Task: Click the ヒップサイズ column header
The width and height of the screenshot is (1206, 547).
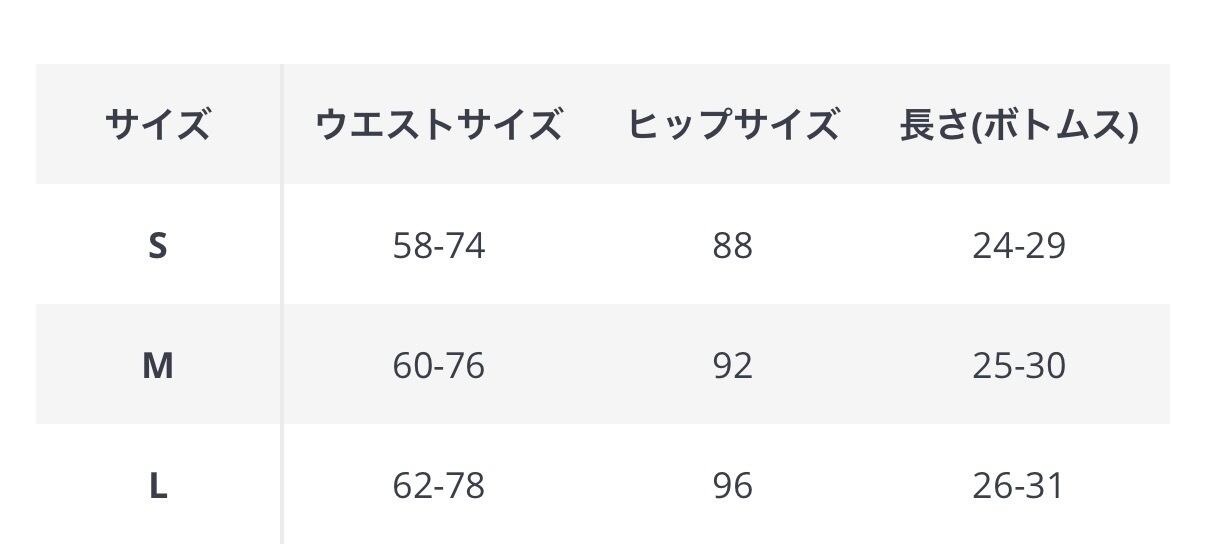Action: (732, 126)
